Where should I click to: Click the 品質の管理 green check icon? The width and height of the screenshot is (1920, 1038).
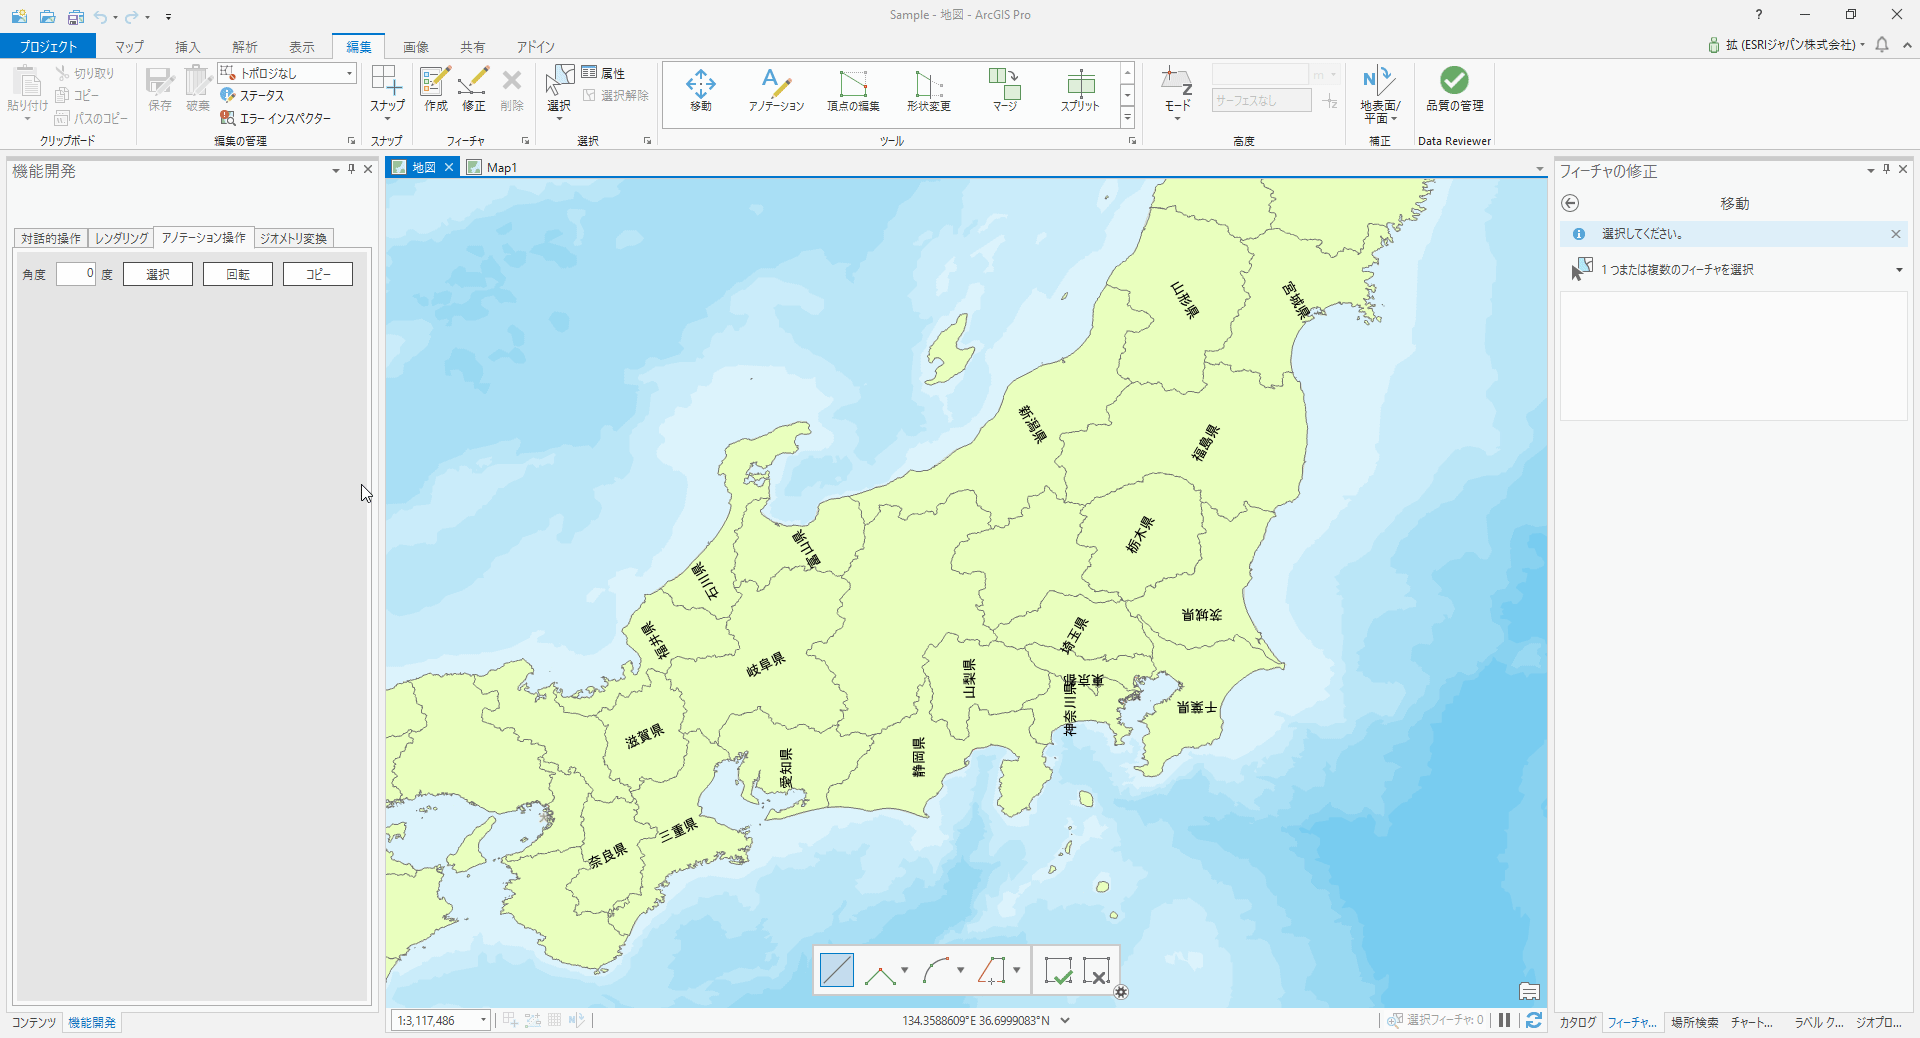[x=1455, y=80]
